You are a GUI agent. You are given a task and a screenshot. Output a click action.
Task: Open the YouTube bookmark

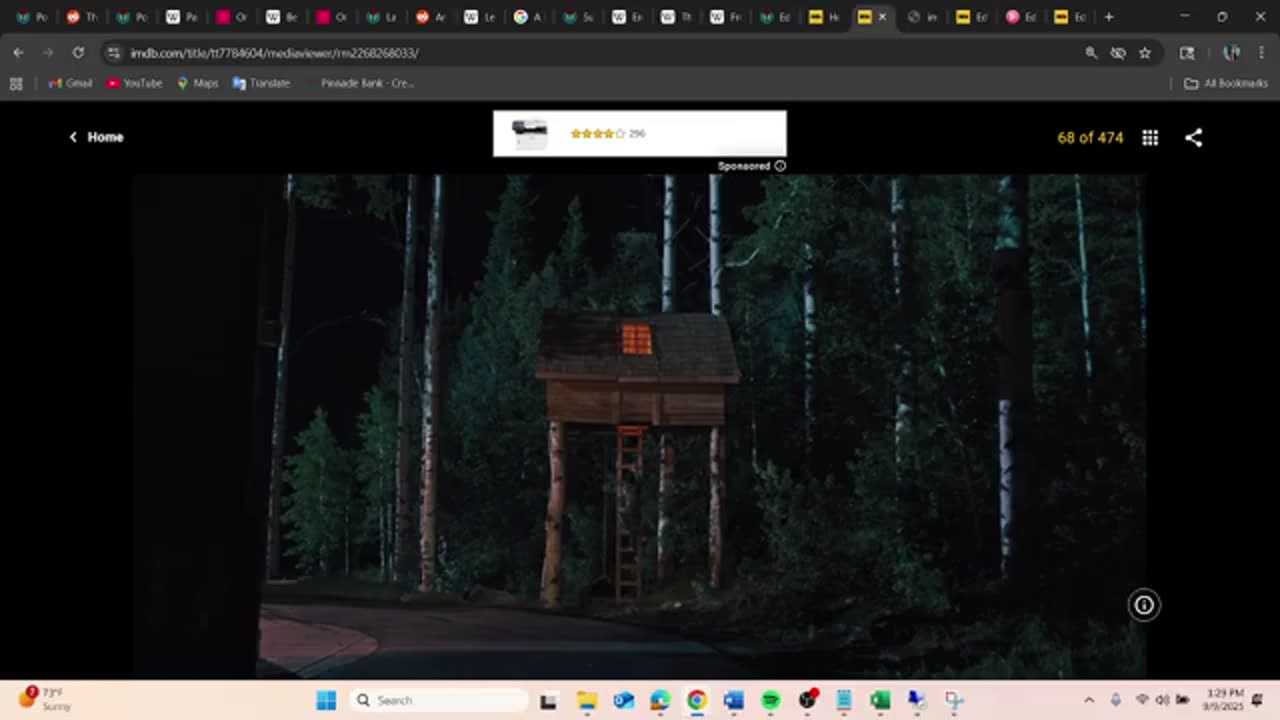[134, 83]
